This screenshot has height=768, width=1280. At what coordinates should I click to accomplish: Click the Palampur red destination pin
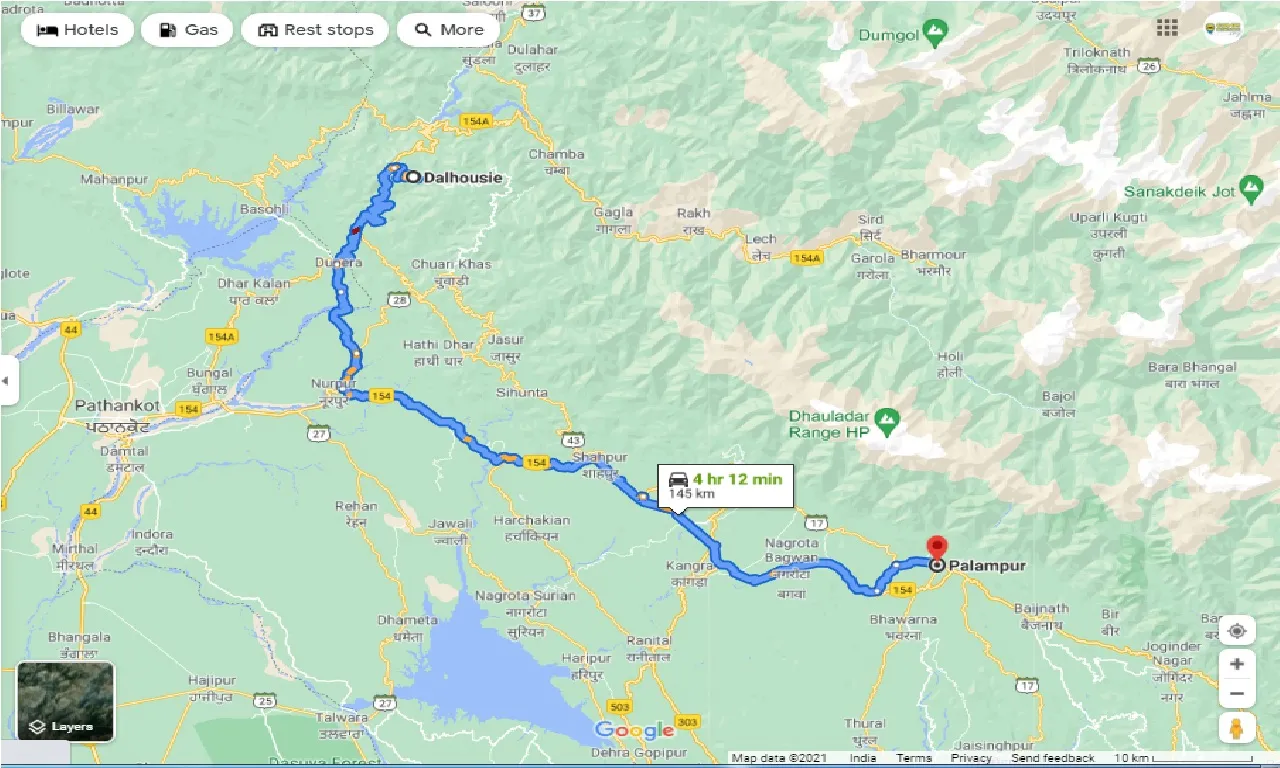[937, 549]
